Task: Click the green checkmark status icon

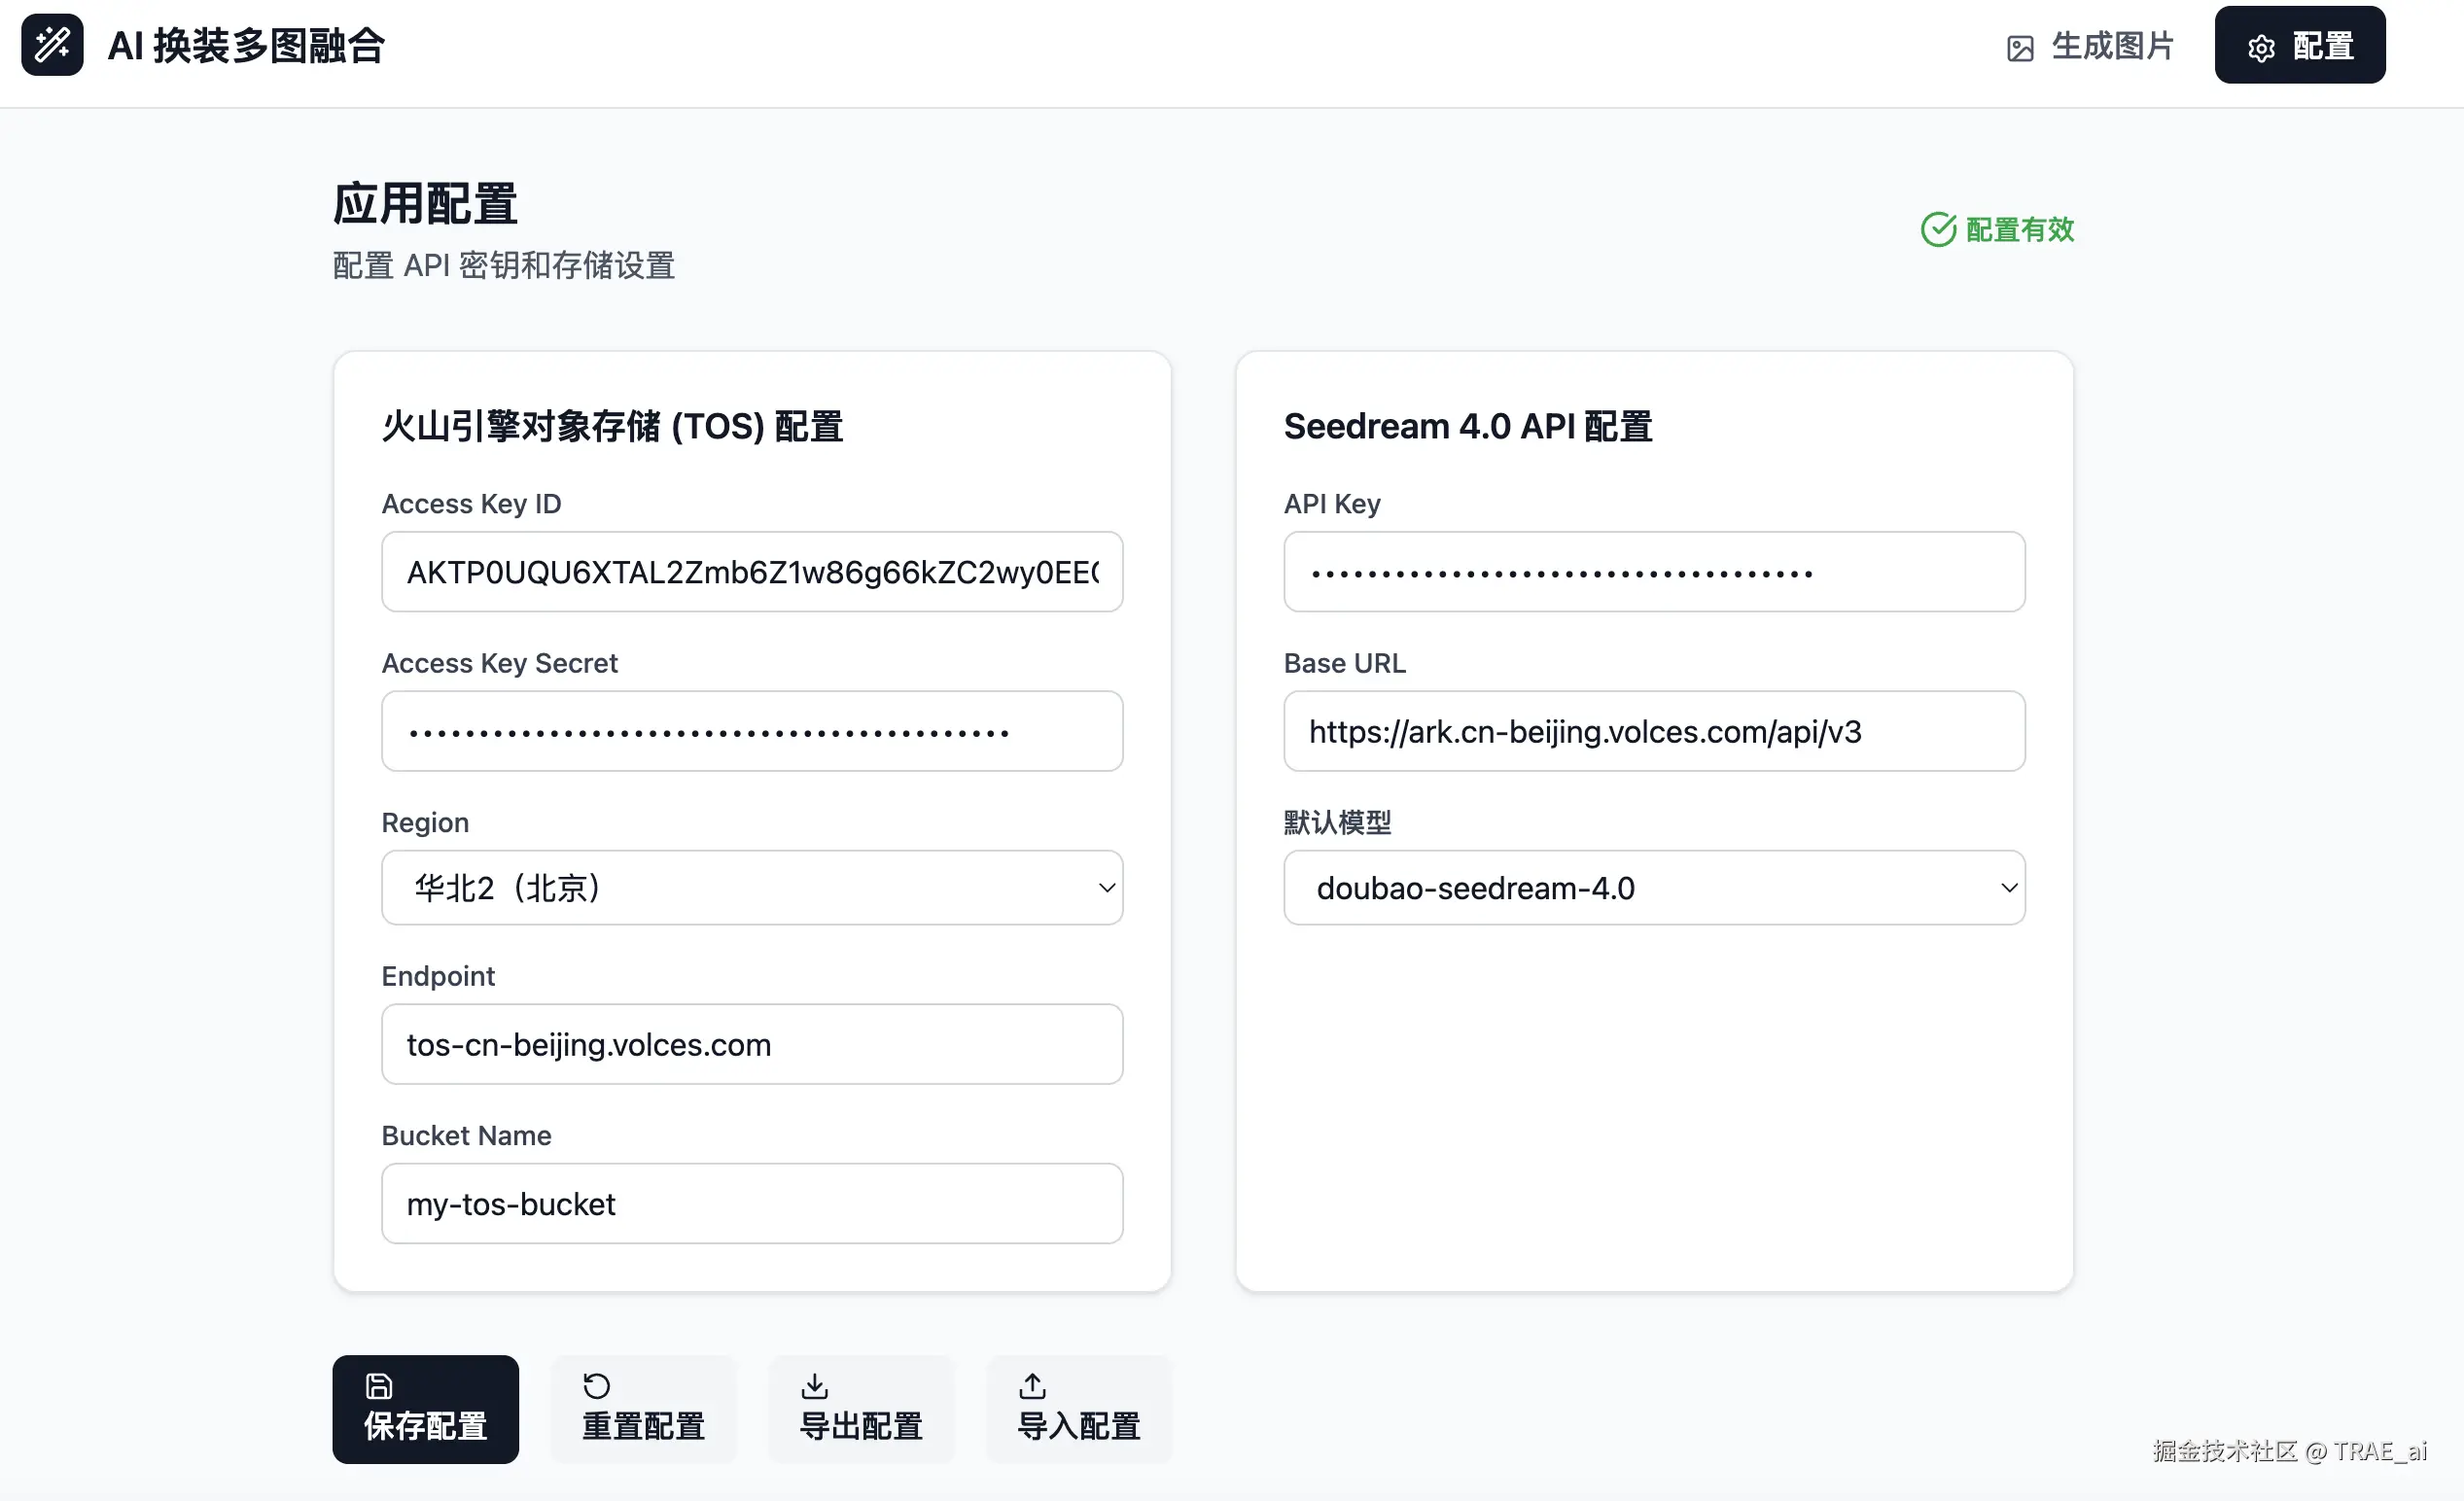Action: 1938,229
